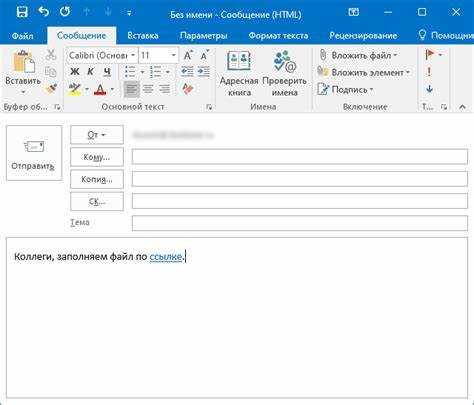Open the follow-up flag dropdown arrow
This screenshot has height=405, width=474.
[x=440, y=54]
